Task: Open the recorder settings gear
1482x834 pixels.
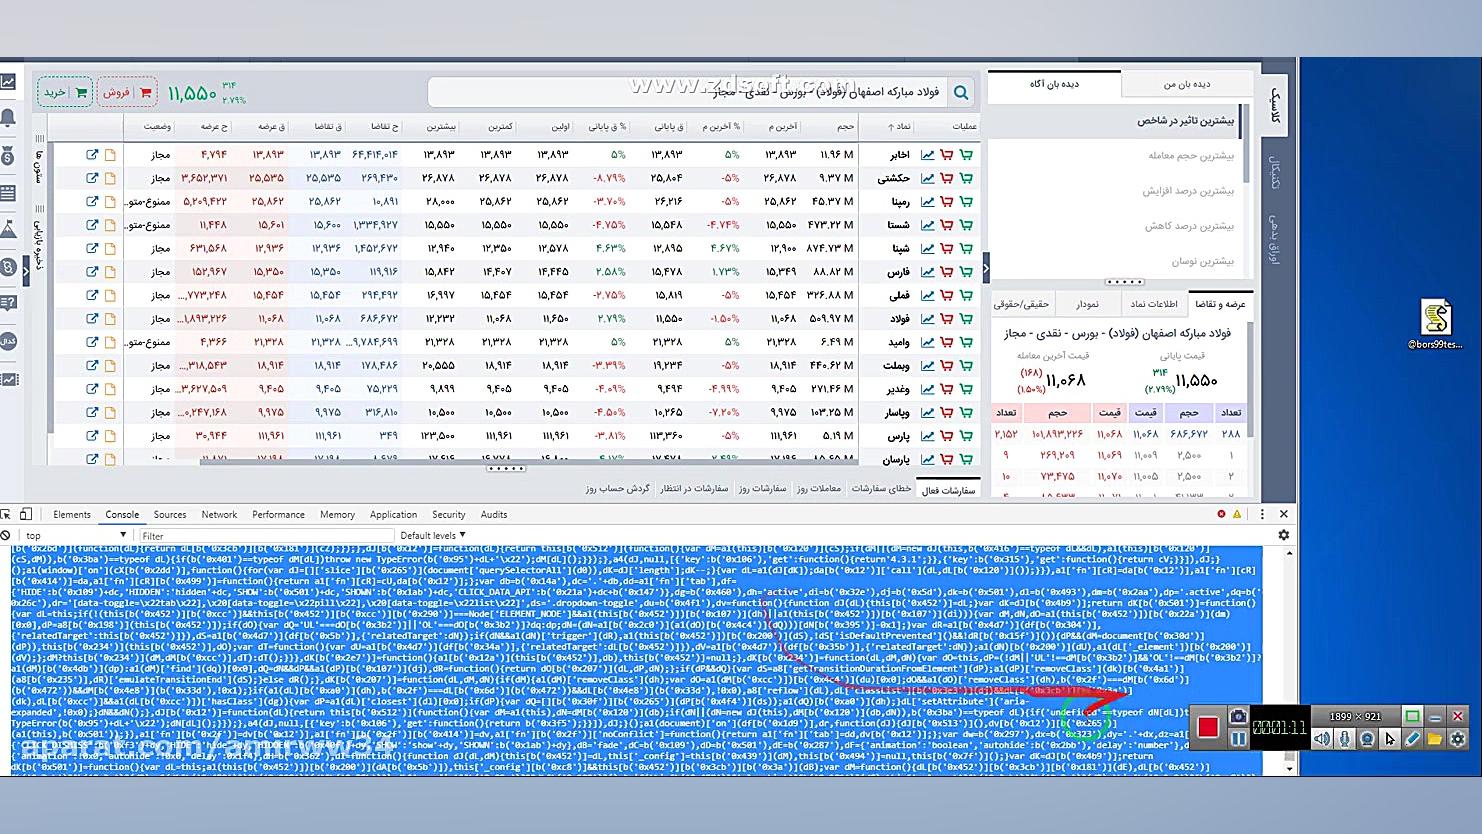Action: [x=1457, y=739]
